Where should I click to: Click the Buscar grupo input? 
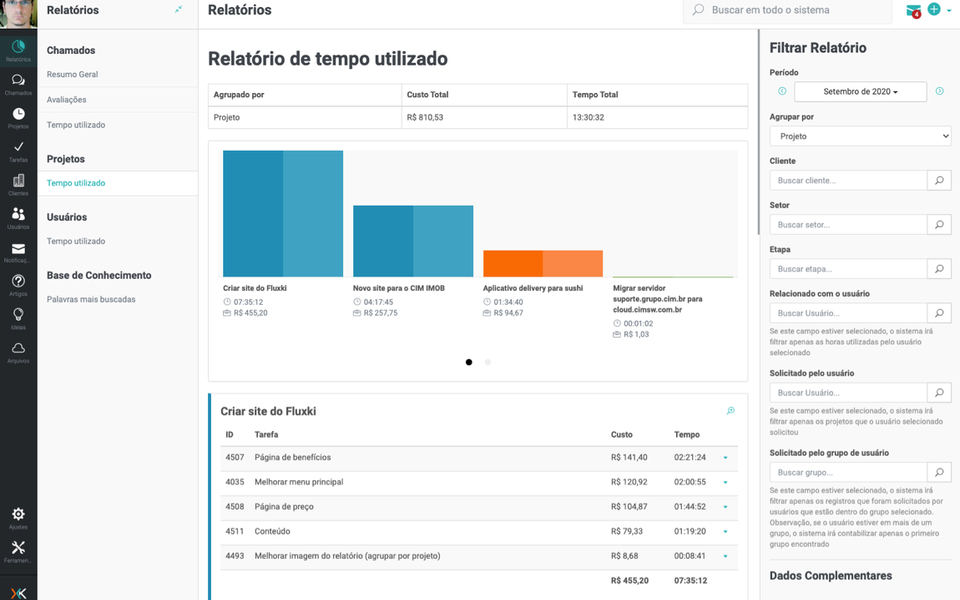848,472
